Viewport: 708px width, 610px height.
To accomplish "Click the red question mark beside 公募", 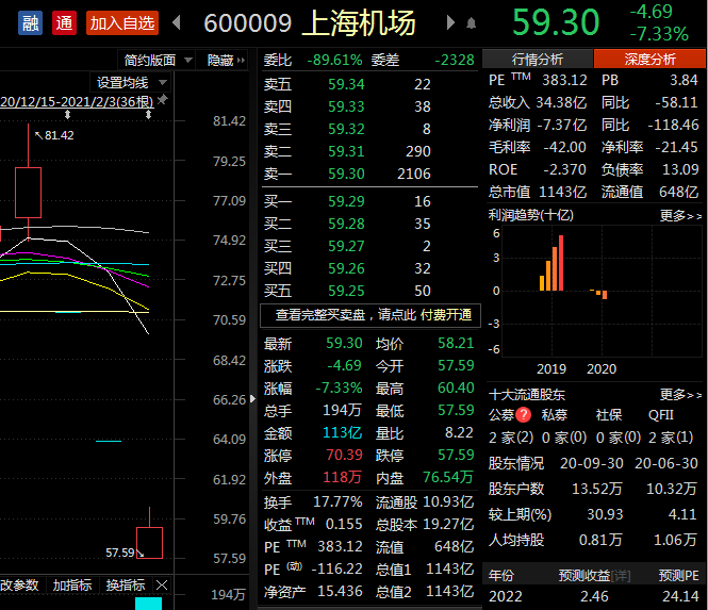I will pyautogui.click(x=524, y=414).
